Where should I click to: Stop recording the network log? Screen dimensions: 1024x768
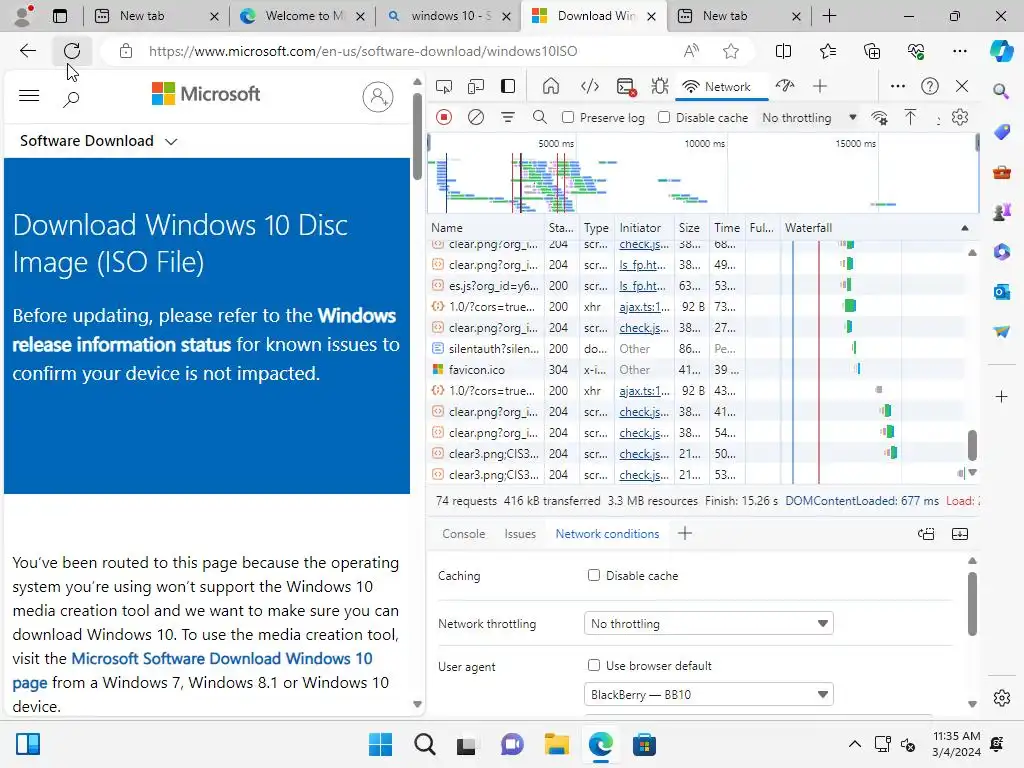tap(444, 118)
